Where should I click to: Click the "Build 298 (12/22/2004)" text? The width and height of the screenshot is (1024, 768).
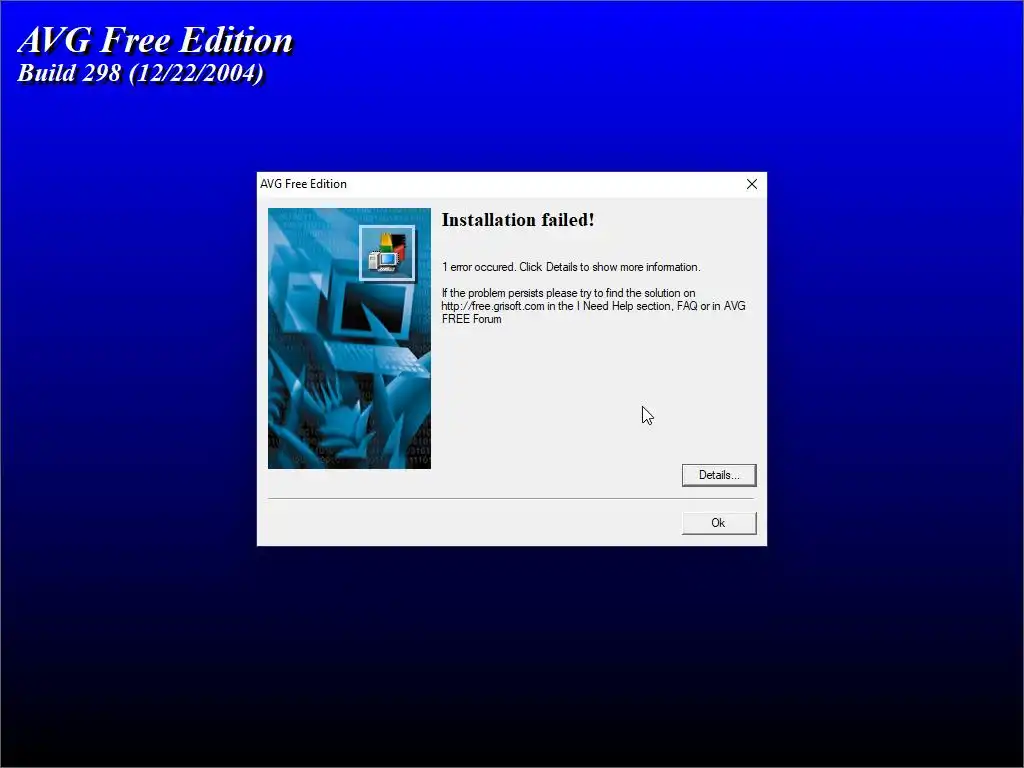pyautogui.click(x=140, y=72)
